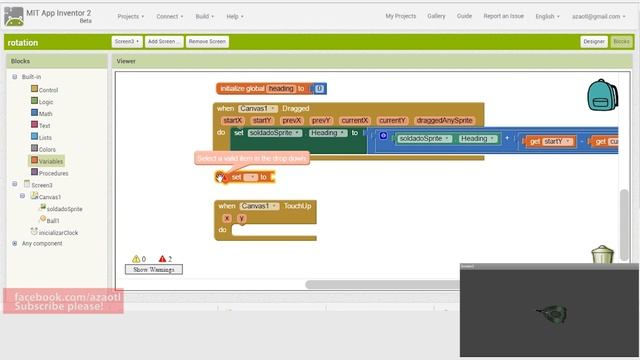Click the viewer horizontal scrollbar

tap(382, 284)
